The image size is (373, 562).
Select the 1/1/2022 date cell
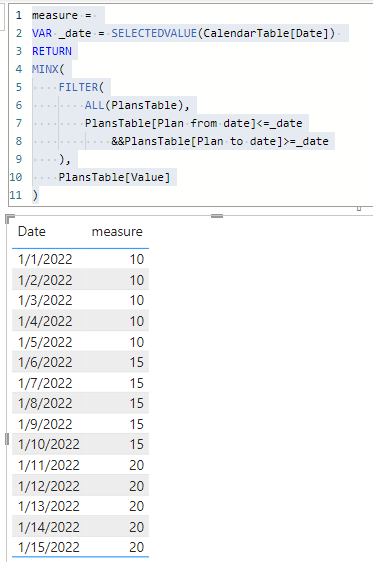coord(45,259)
